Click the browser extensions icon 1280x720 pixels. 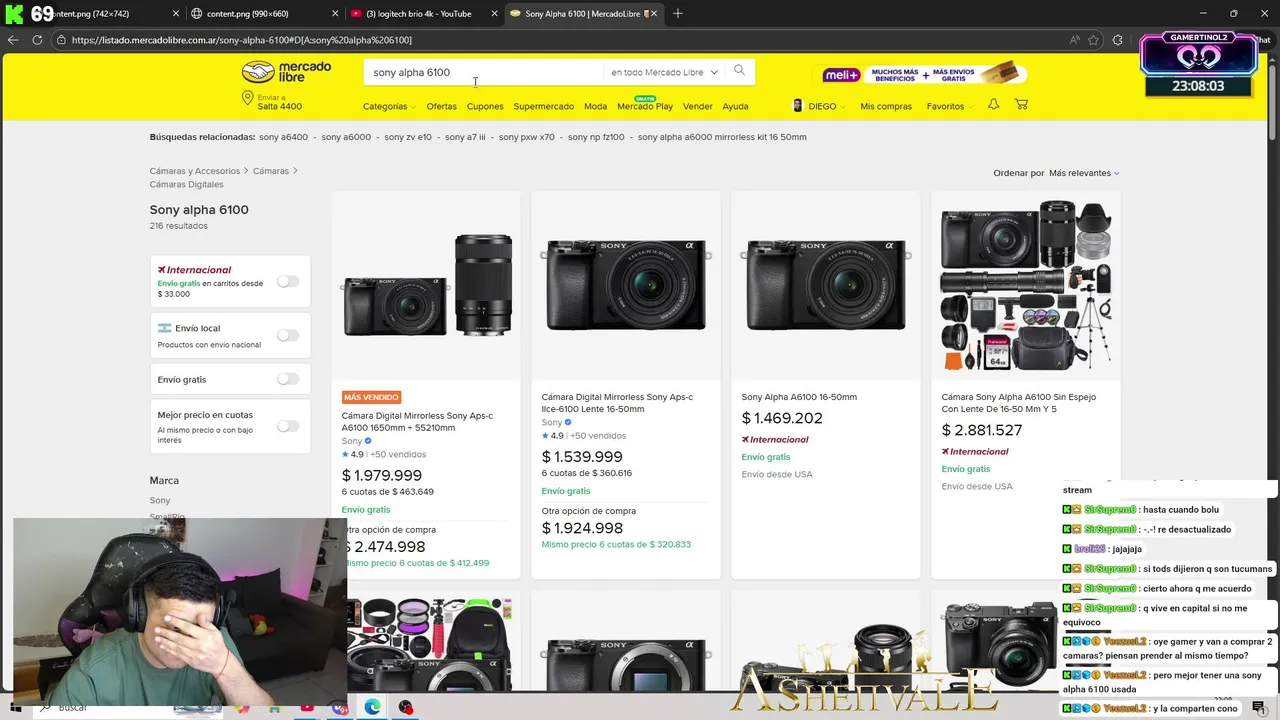pyautogui.click(x=1118, y=40)
